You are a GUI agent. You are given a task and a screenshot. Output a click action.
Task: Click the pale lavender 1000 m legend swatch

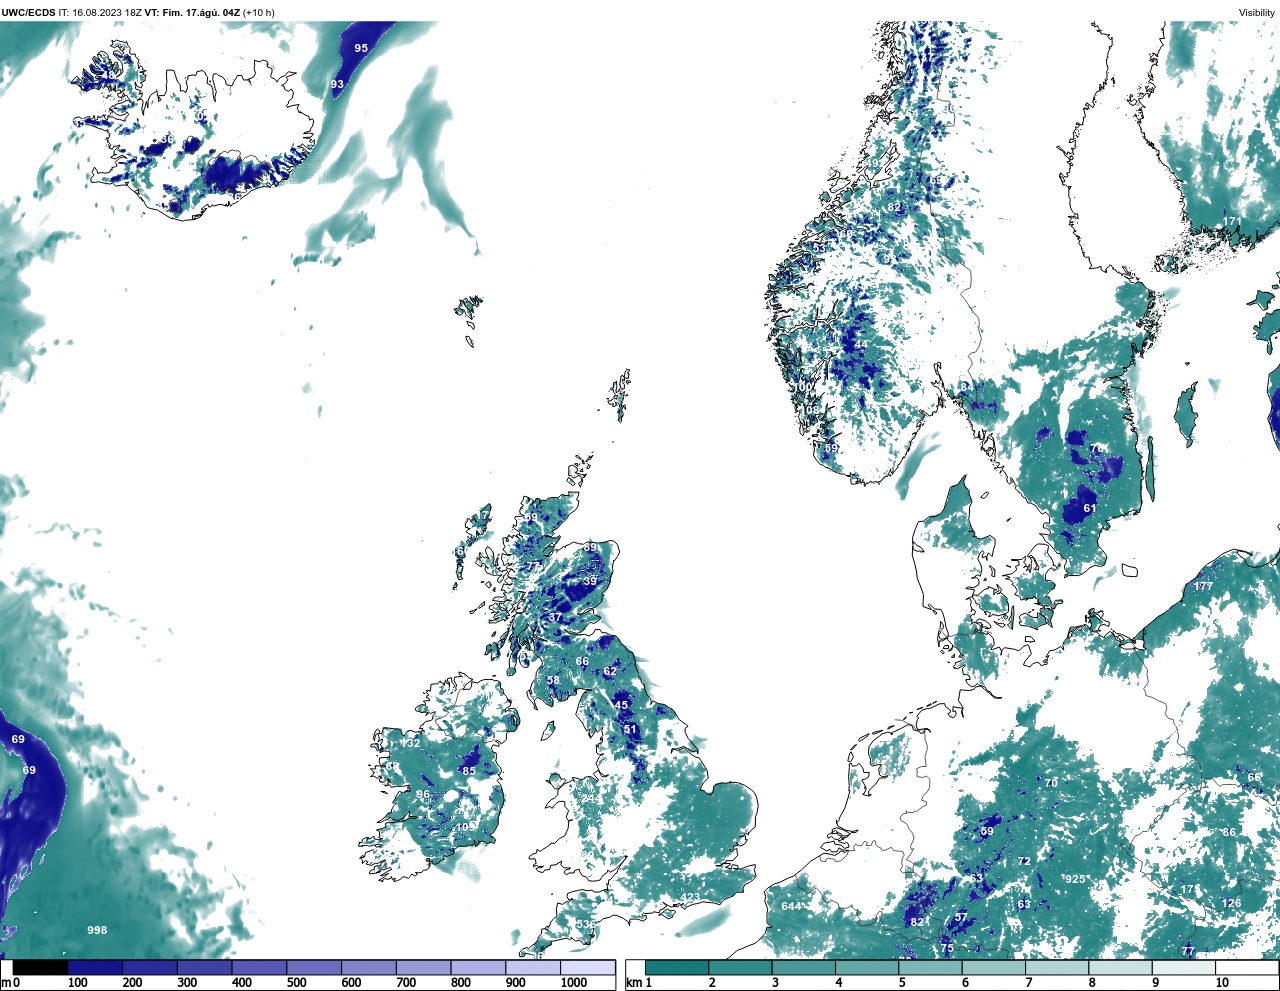(x=587, y=967)
